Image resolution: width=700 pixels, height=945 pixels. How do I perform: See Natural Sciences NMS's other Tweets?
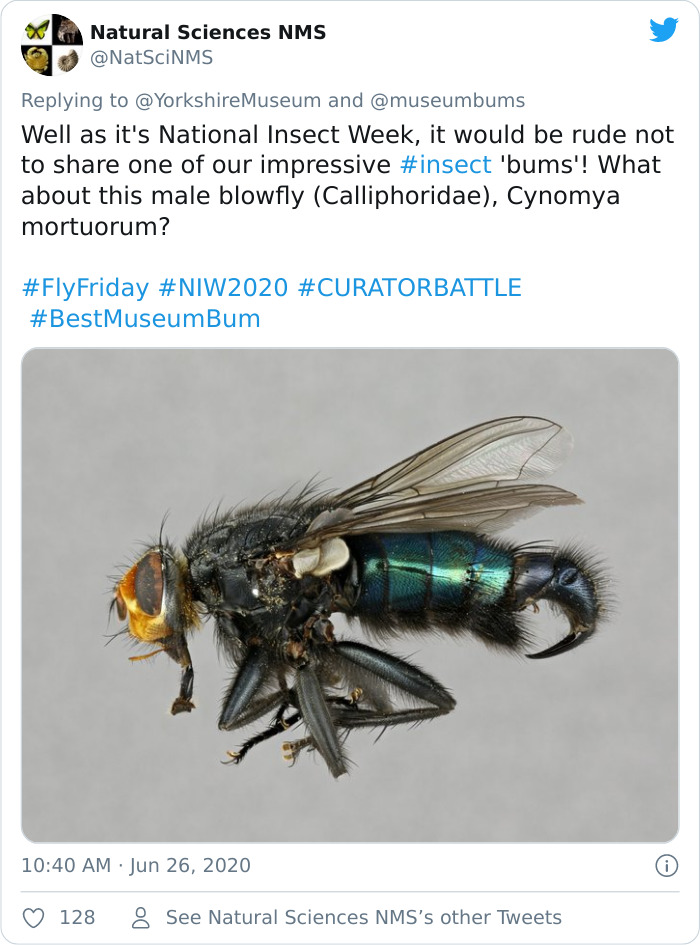[364, 918]
